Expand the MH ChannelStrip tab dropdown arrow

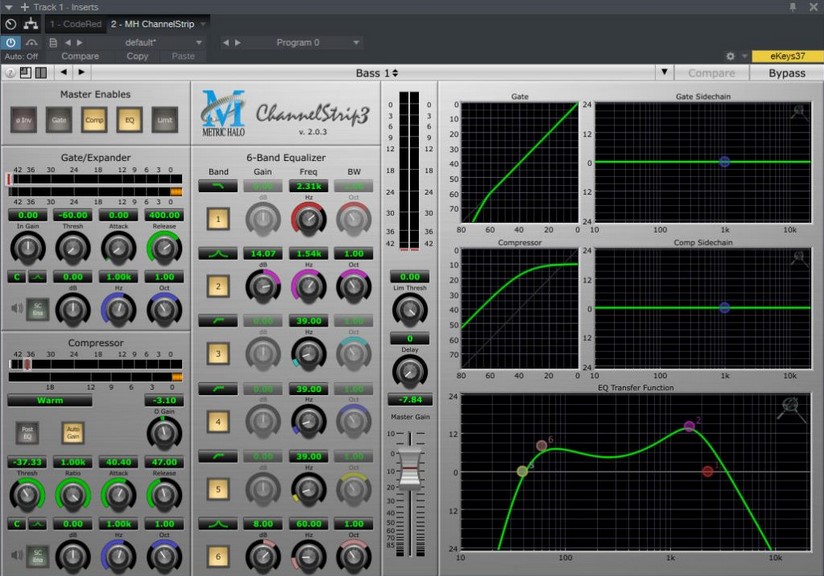coord(203,24)
